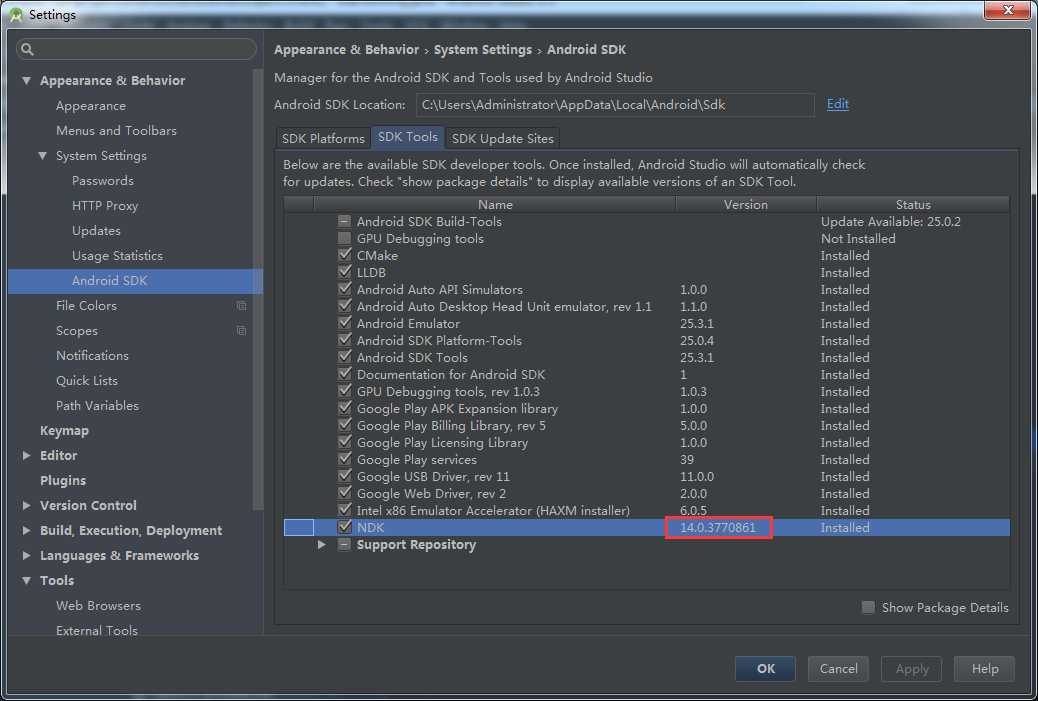The height and width of the screenshot is (701, 1038).
Task: Select Usage Statistics item
Action: click(x=117, y=256)
